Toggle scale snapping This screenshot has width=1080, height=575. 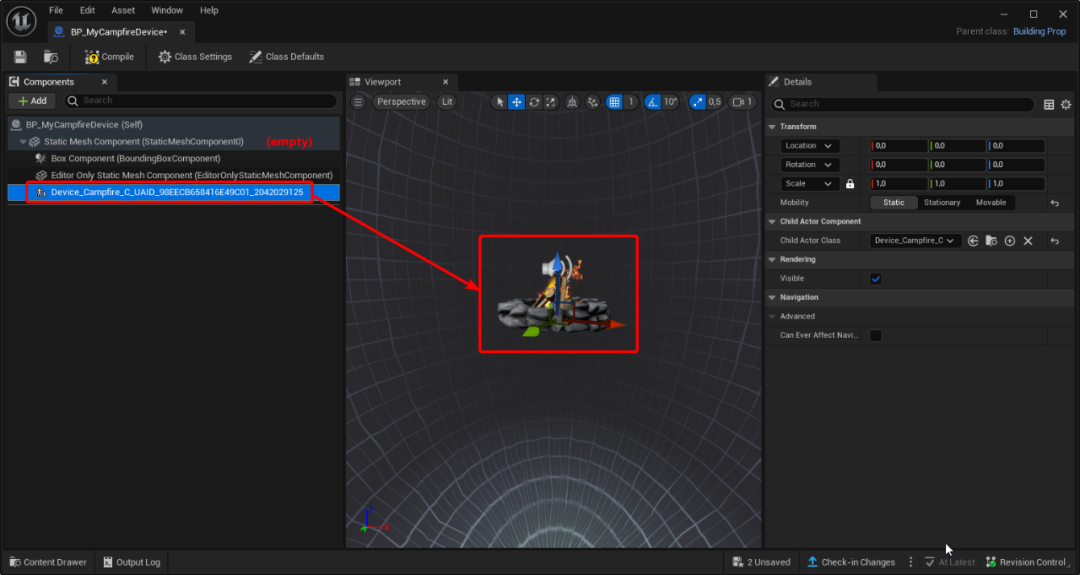click(698, 102)
